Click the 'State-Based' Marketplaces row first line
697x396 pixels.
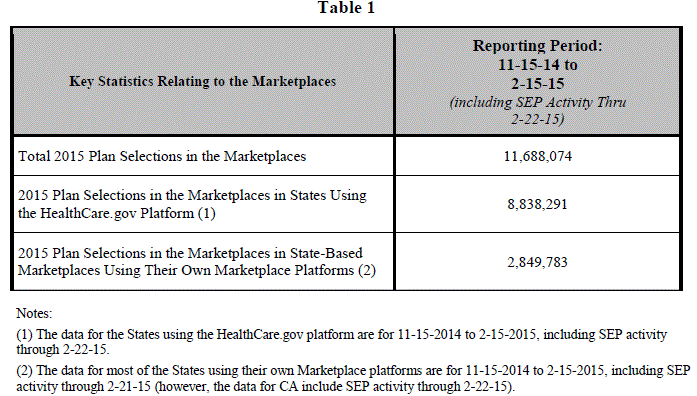(190, 253)
